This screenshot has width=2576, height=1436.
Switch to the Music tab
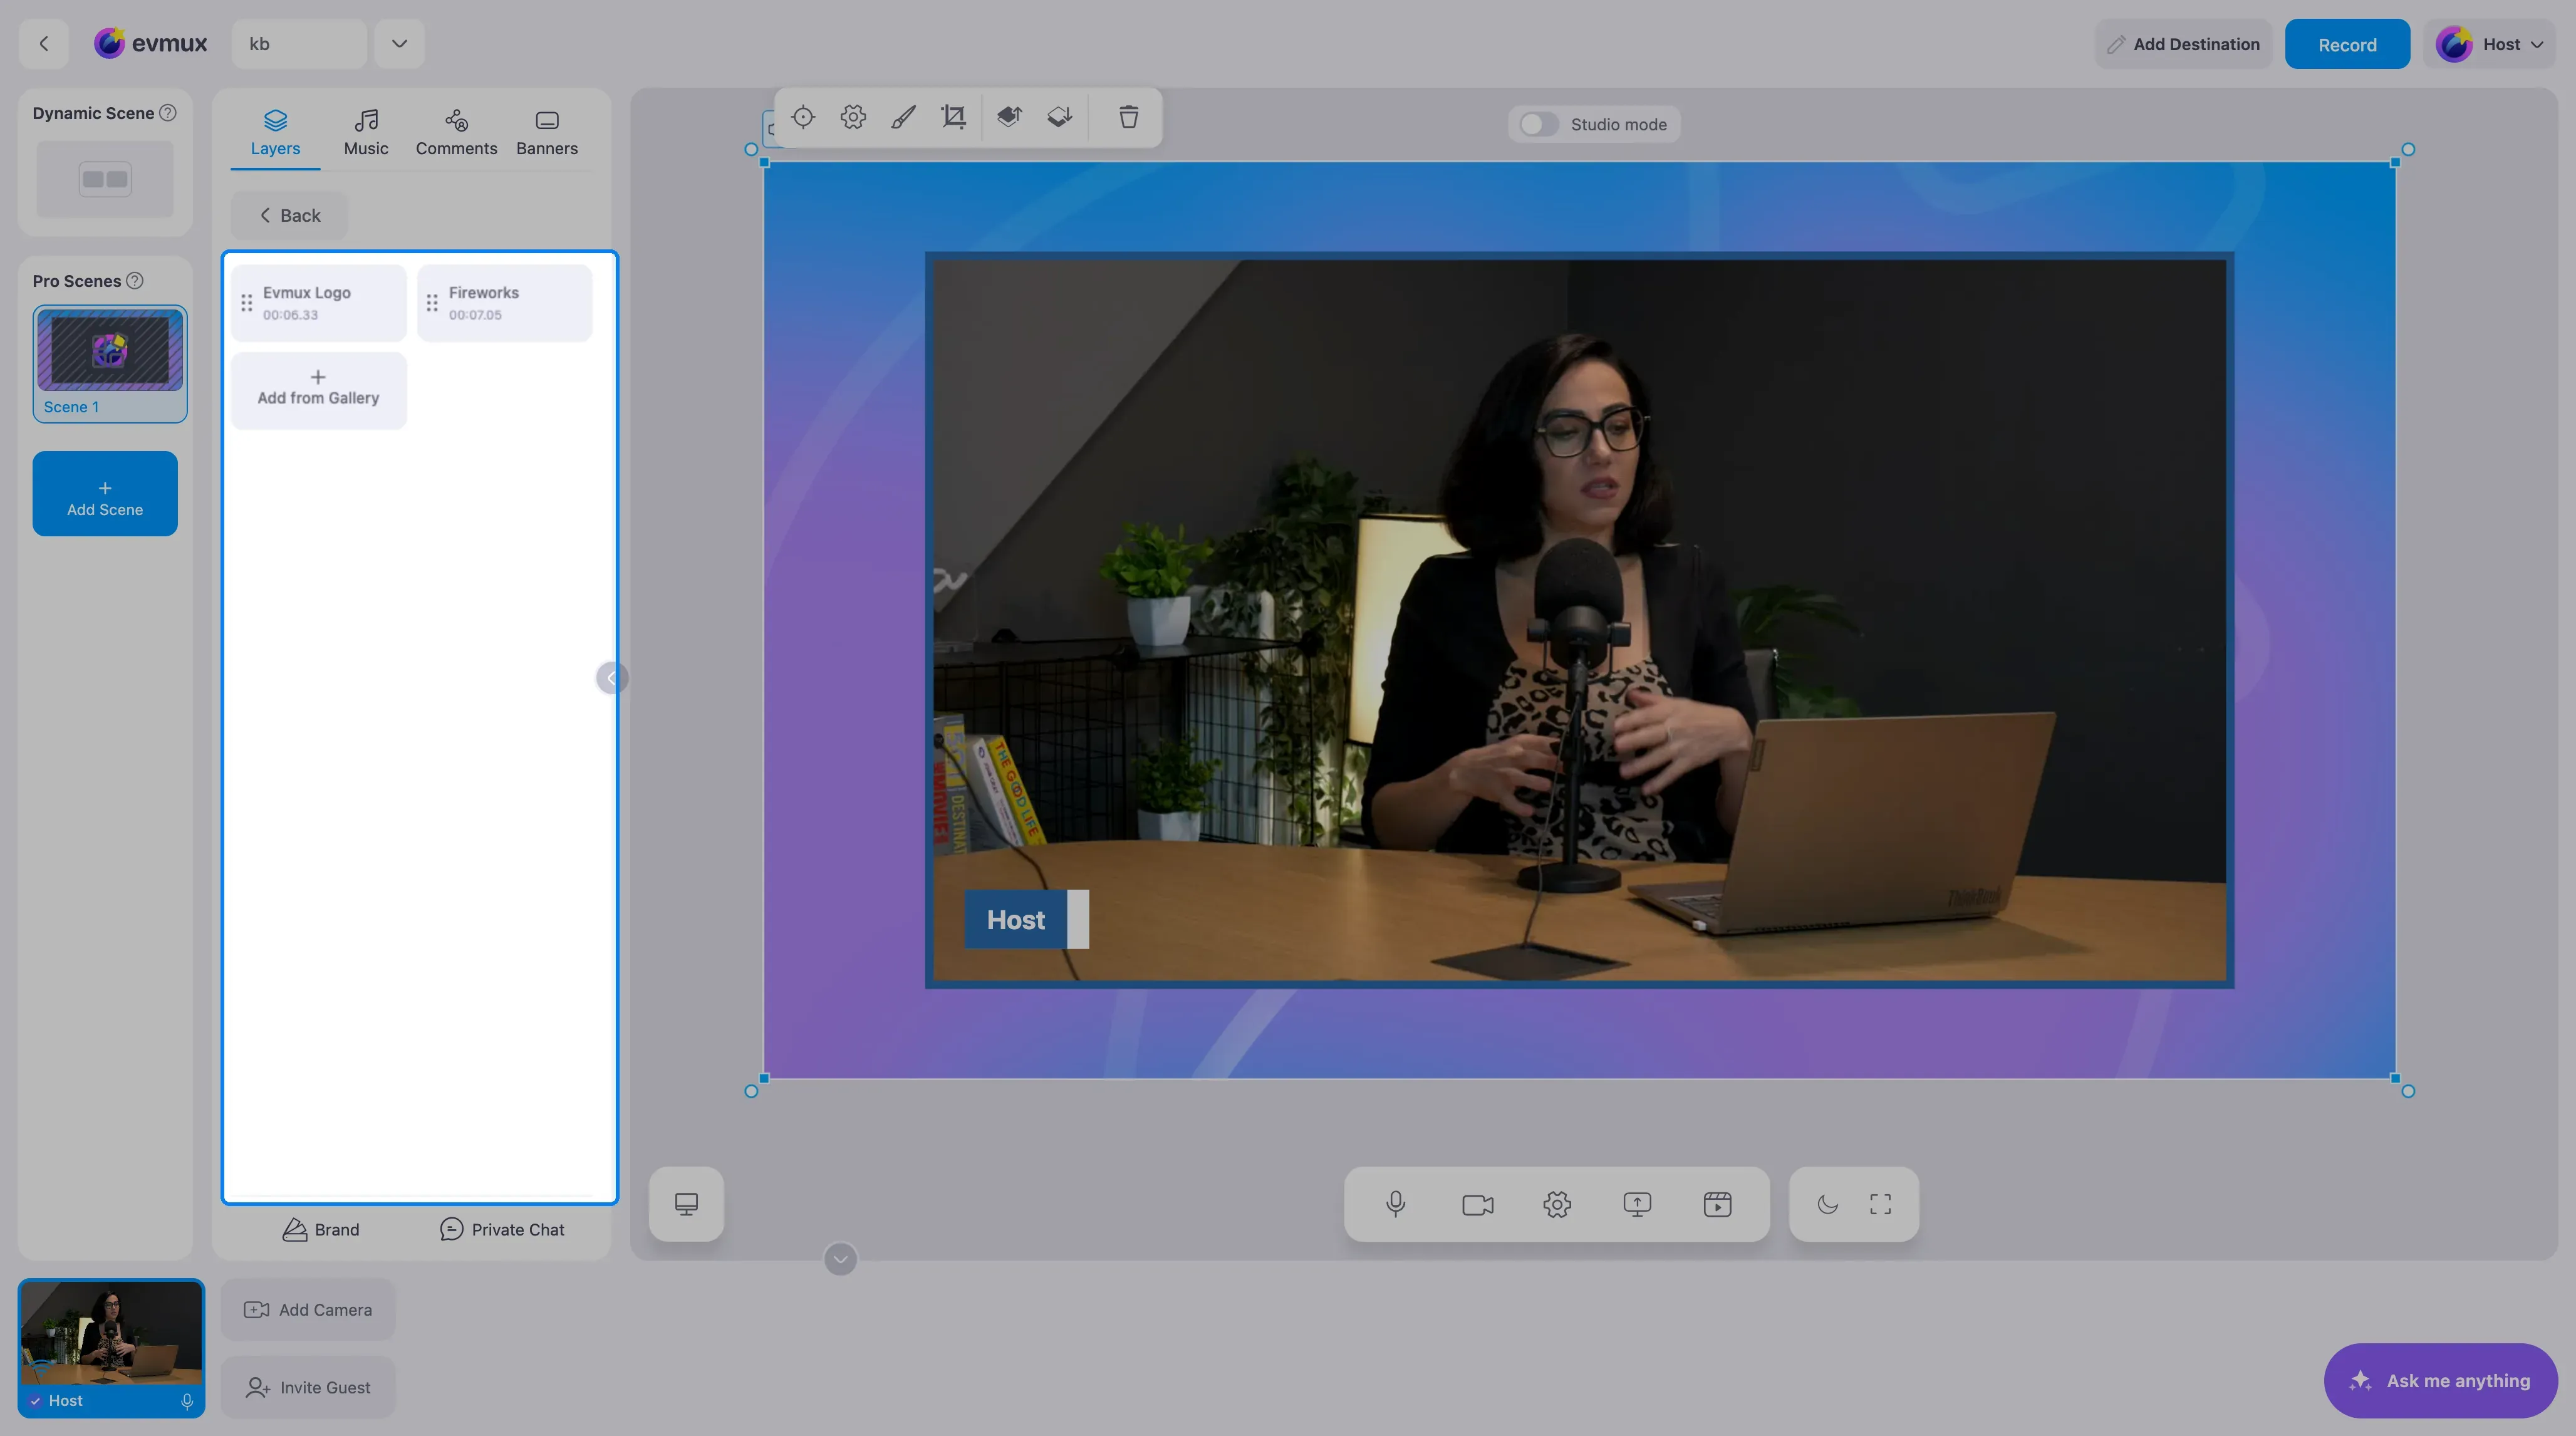(366, 133)
